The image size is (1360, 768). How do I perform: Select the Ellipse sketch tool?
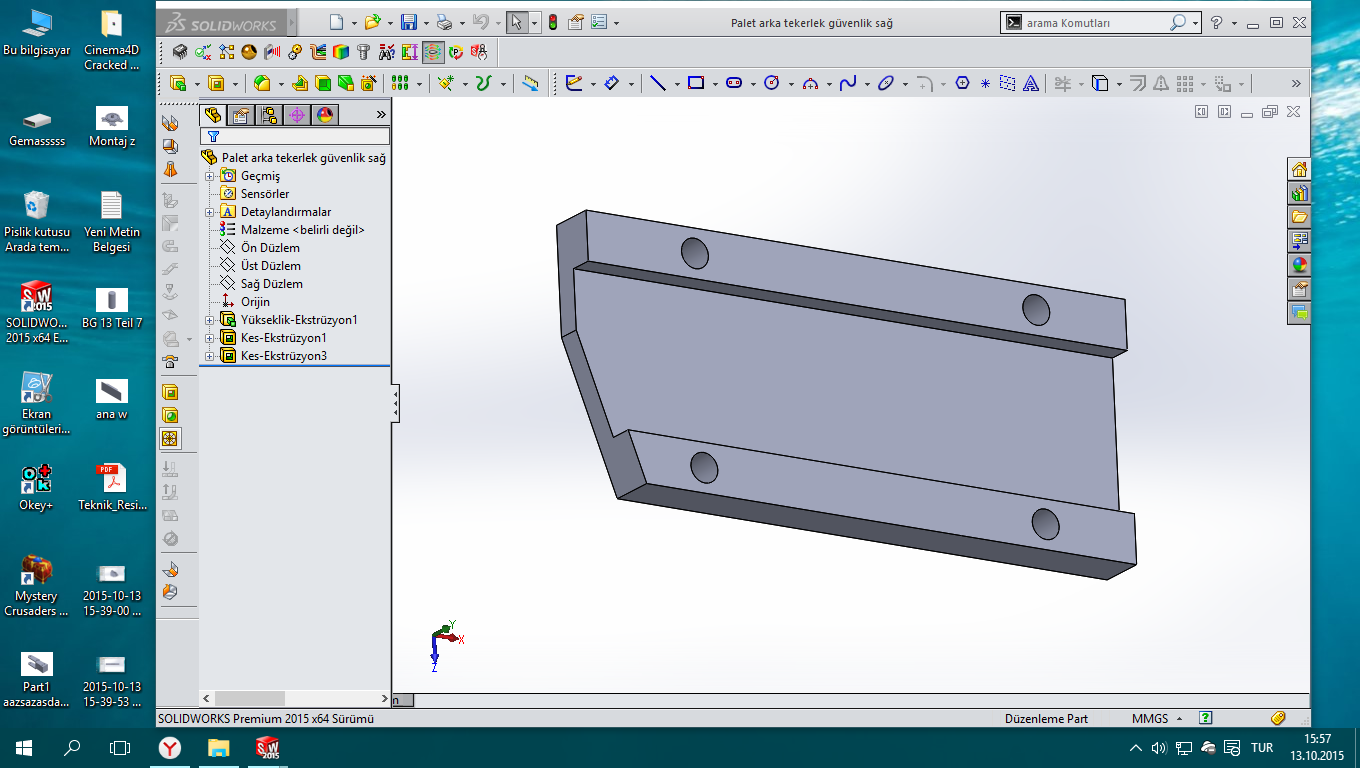[x=886, y=83]
